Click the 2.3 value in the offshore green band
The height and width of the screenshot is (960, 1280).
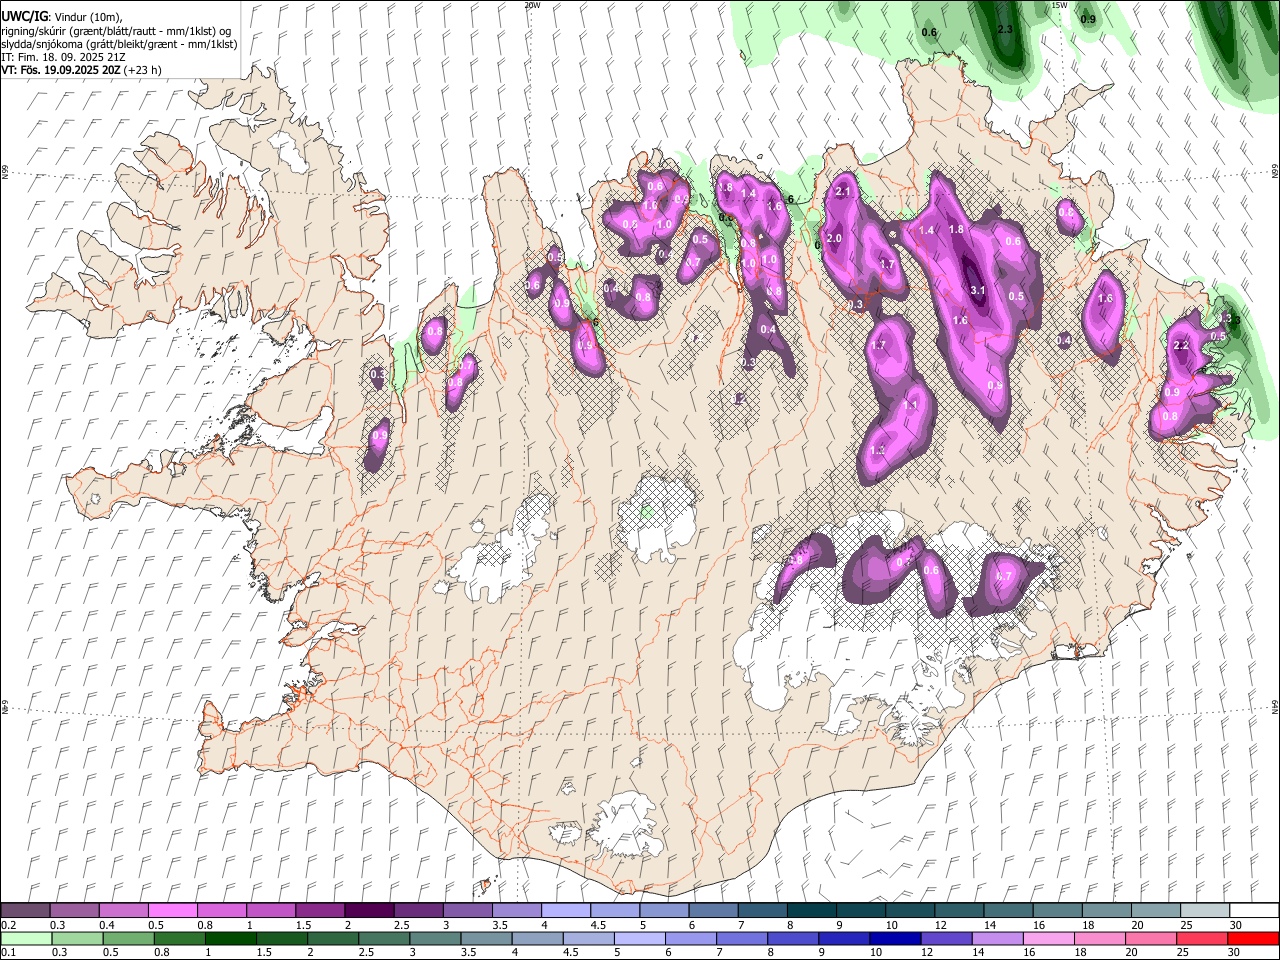click(1006, 30)
